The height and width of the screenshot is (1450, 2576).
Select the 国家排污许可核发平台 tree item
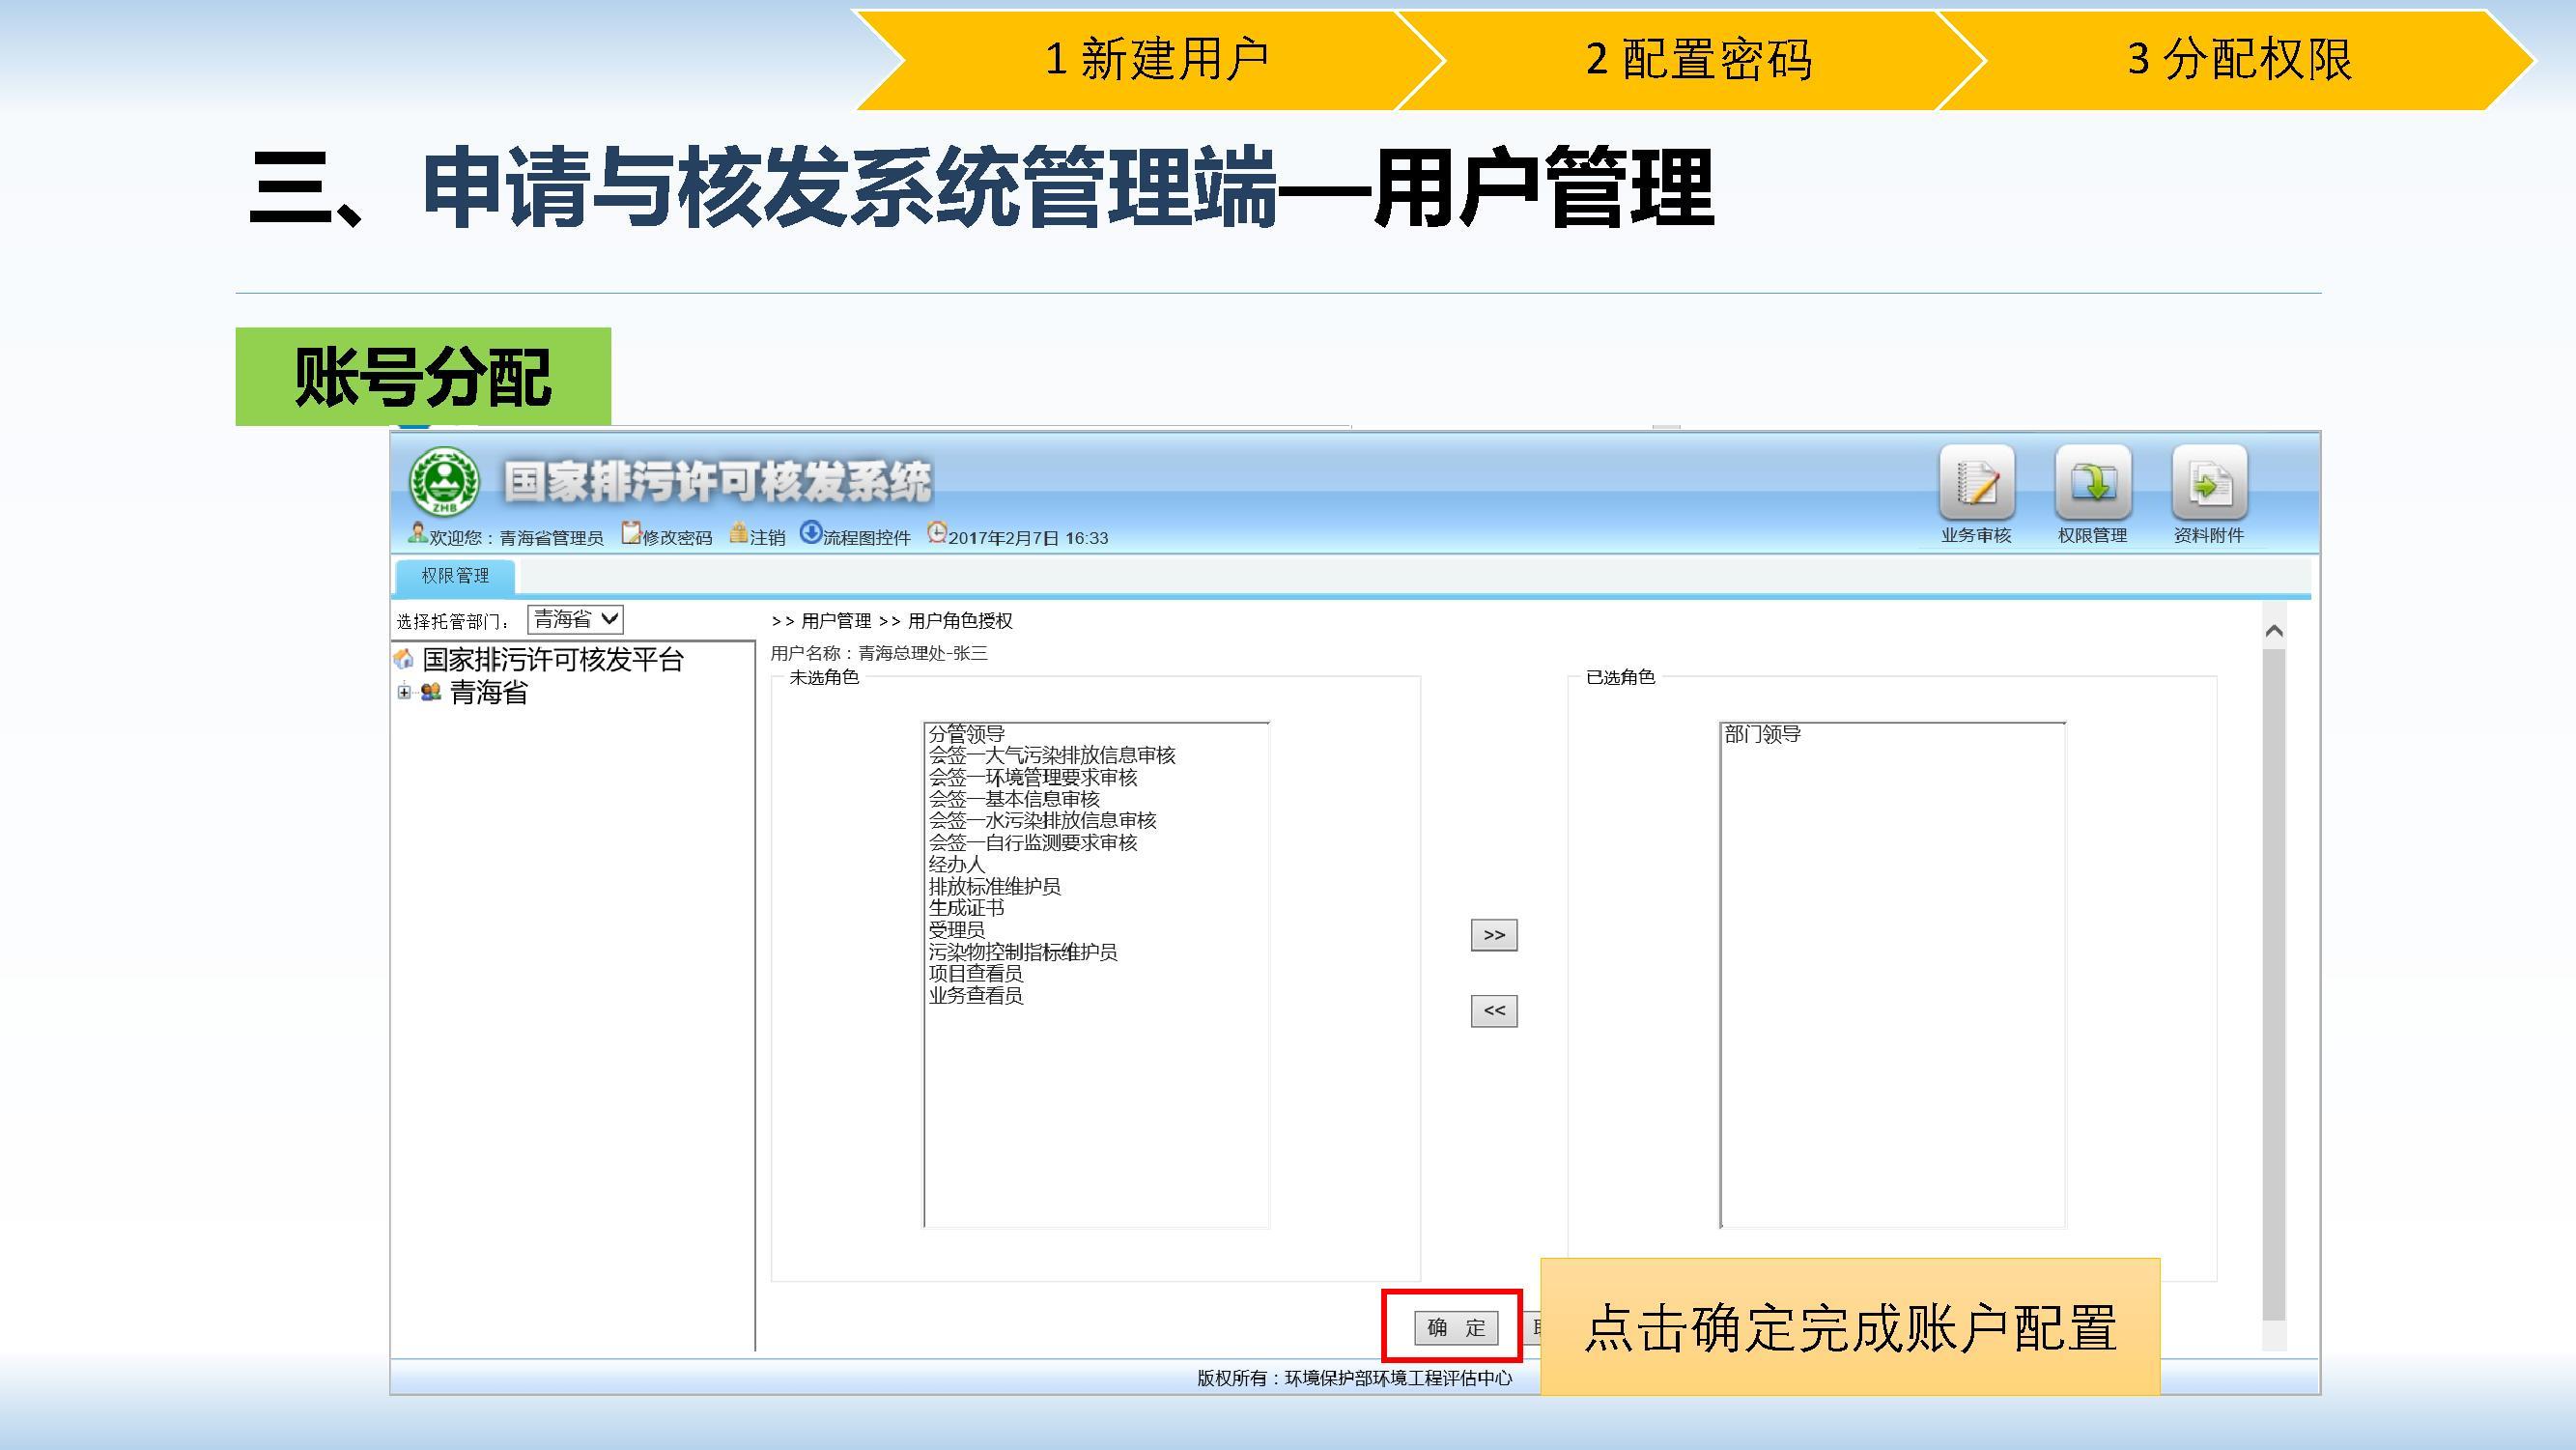(x=552, y=660)
